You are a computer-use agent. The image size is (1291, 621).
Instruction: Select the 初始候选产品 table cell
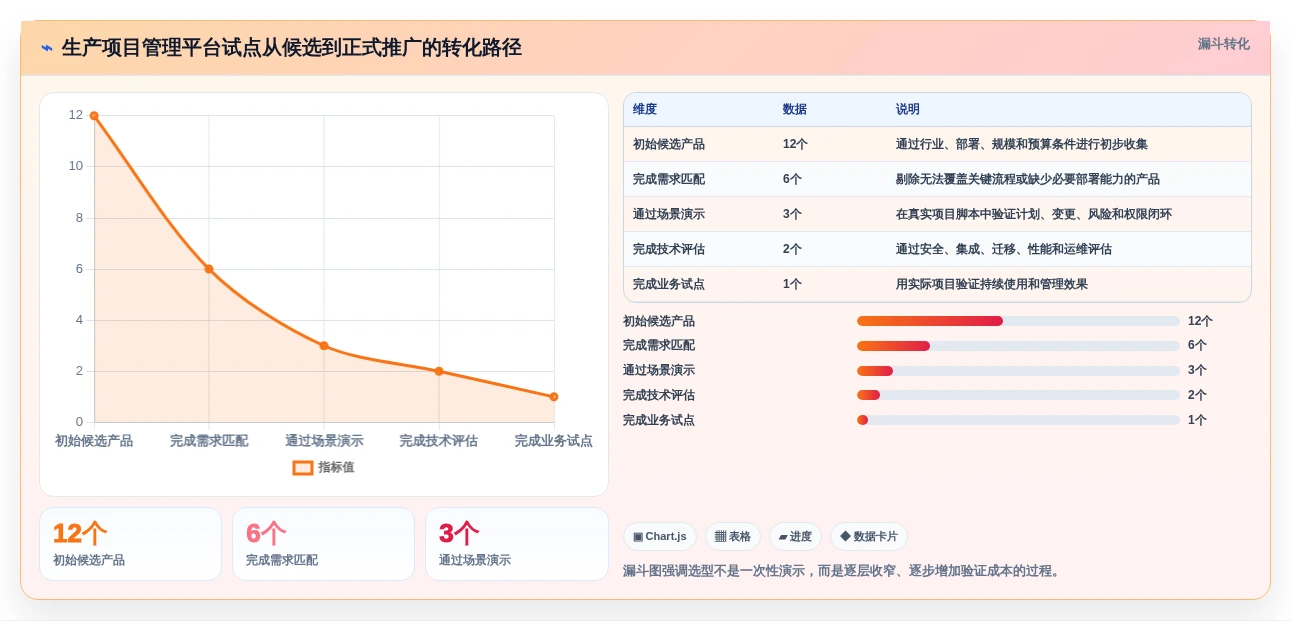click(669, 144)
